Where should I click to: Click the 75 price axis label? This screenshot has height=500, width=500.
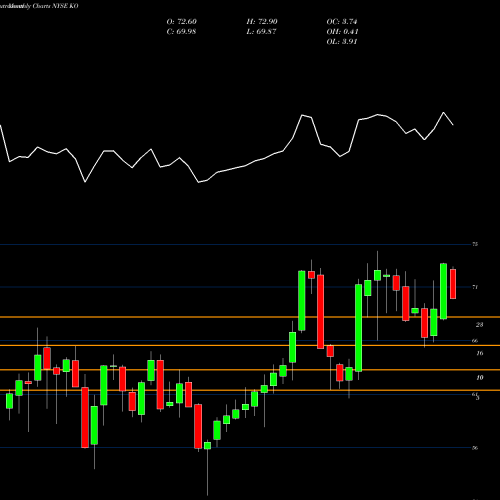[x=475, y=244]
